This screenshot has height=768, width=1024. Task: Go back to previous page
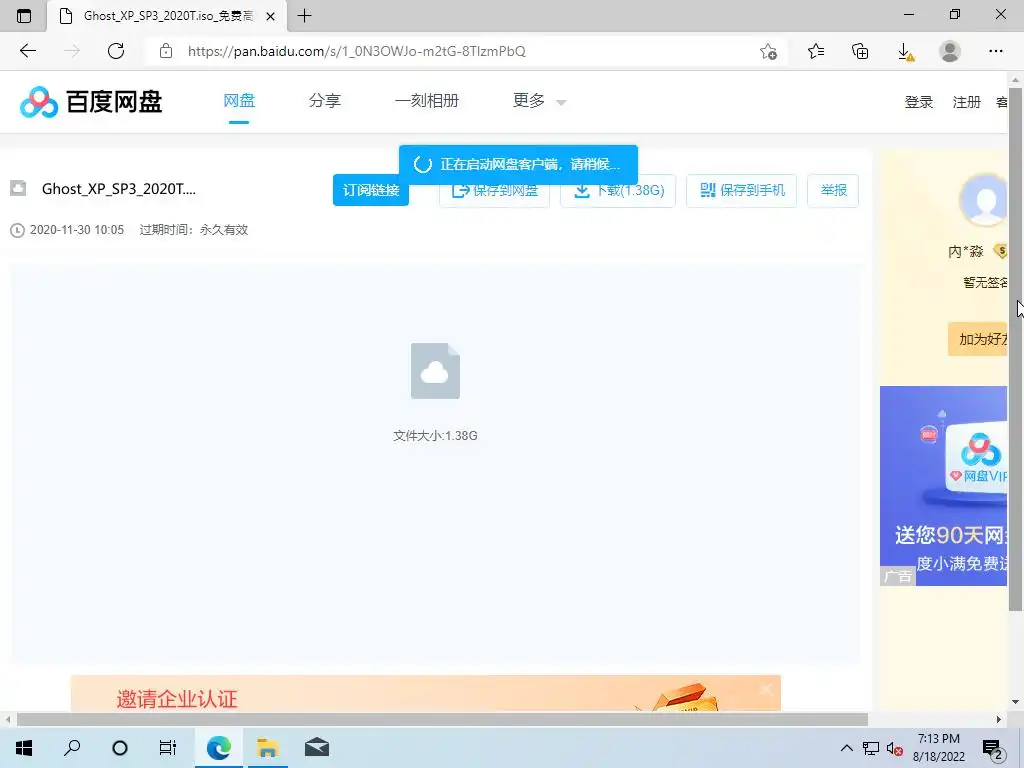(27, 51)
